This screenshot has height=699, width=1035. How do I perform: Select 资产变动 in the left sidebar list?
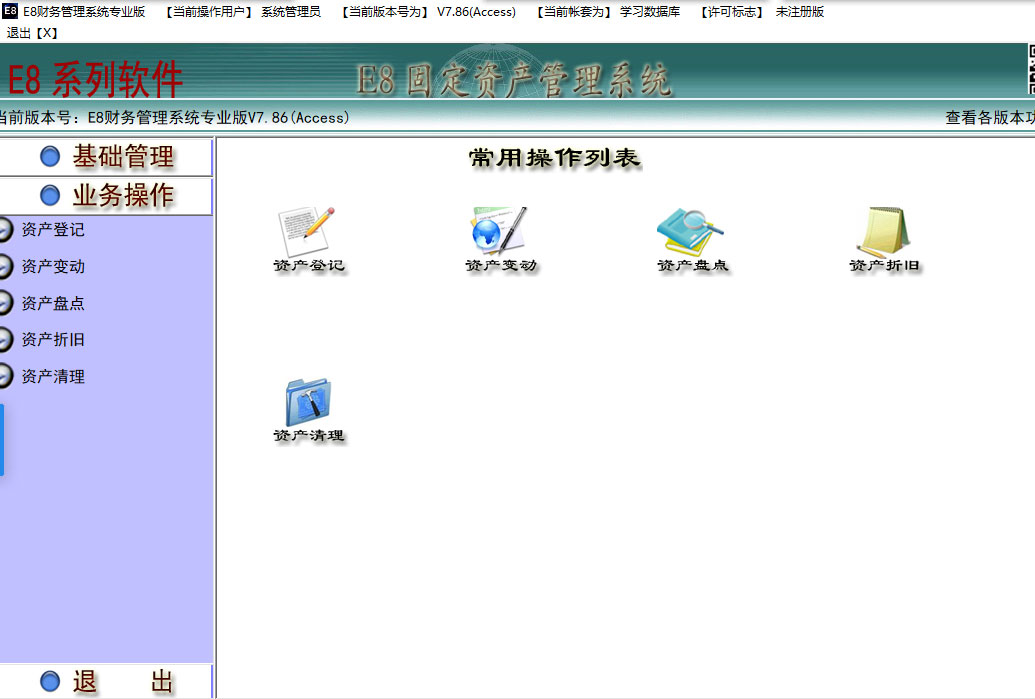click(x=53, y=267)
